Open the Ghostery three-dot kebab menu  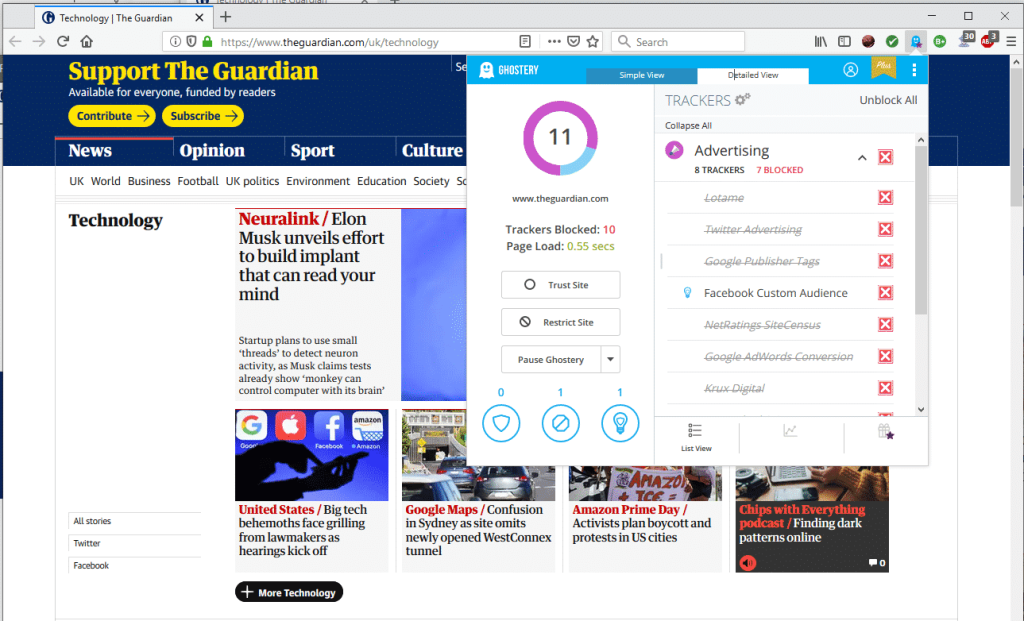914,70
